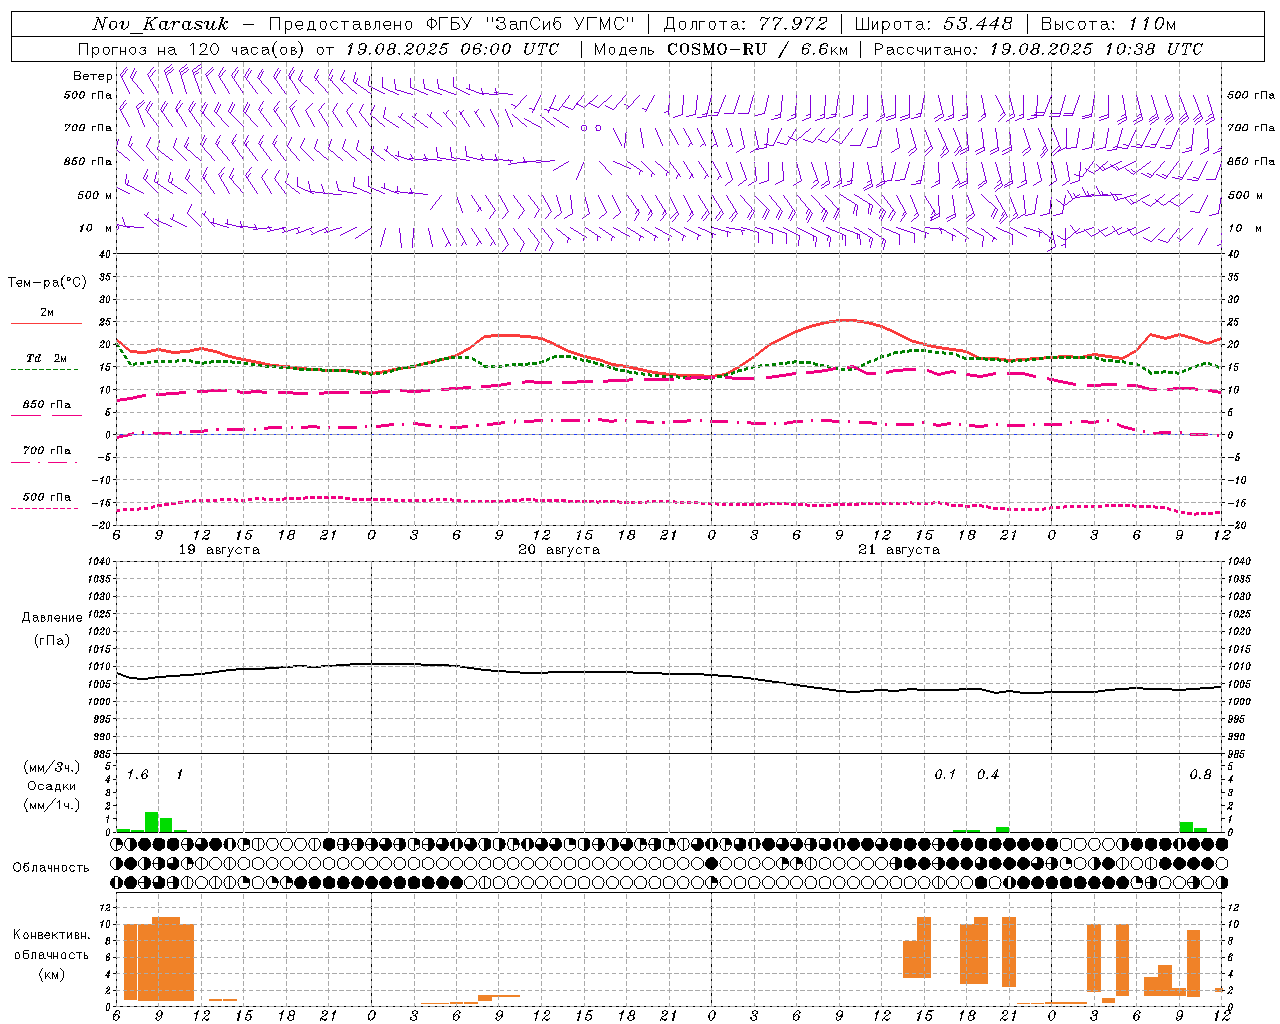Click the '(км)' unit under convective label

(x=52, y=974)
